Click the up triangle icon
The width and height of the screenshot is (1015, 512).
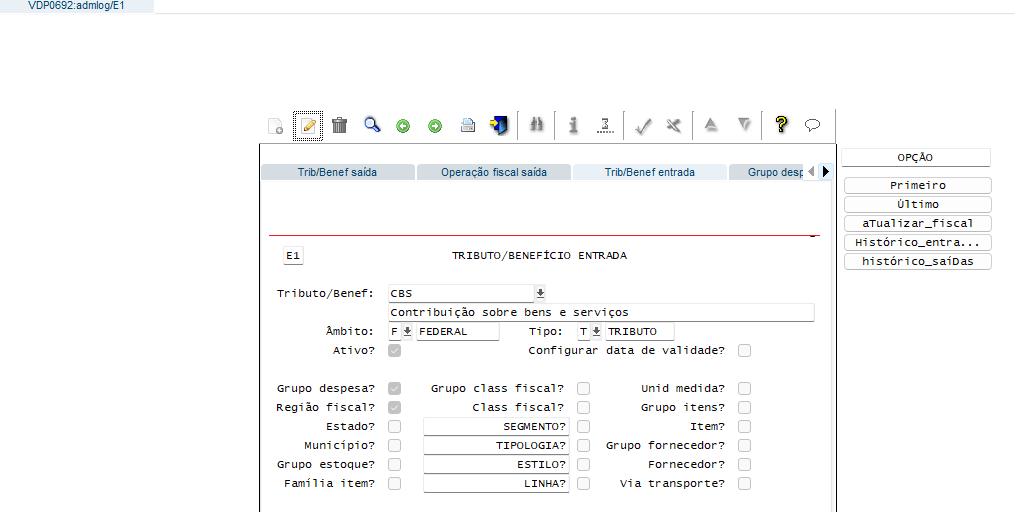pos(711,124)
